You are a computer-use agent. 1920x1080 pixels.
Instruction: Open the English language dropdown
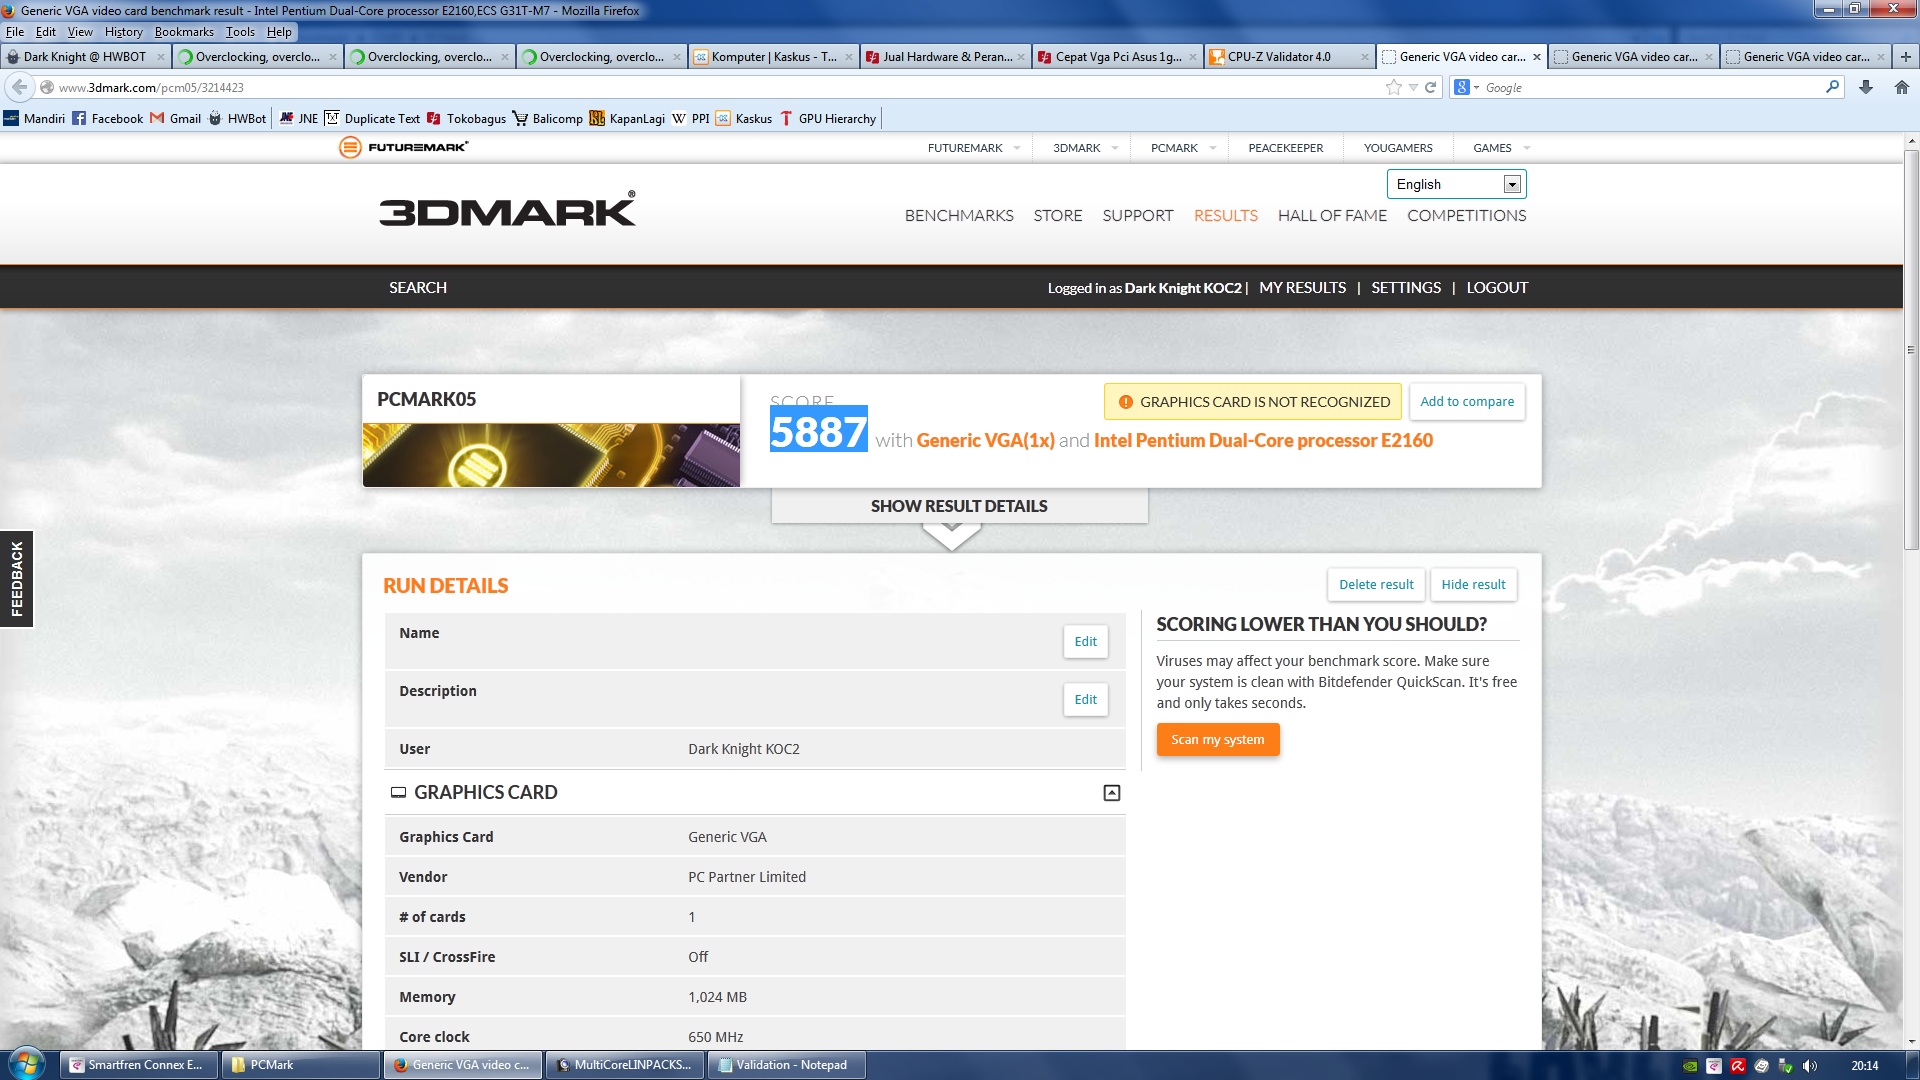click(x=1457, y=184)
